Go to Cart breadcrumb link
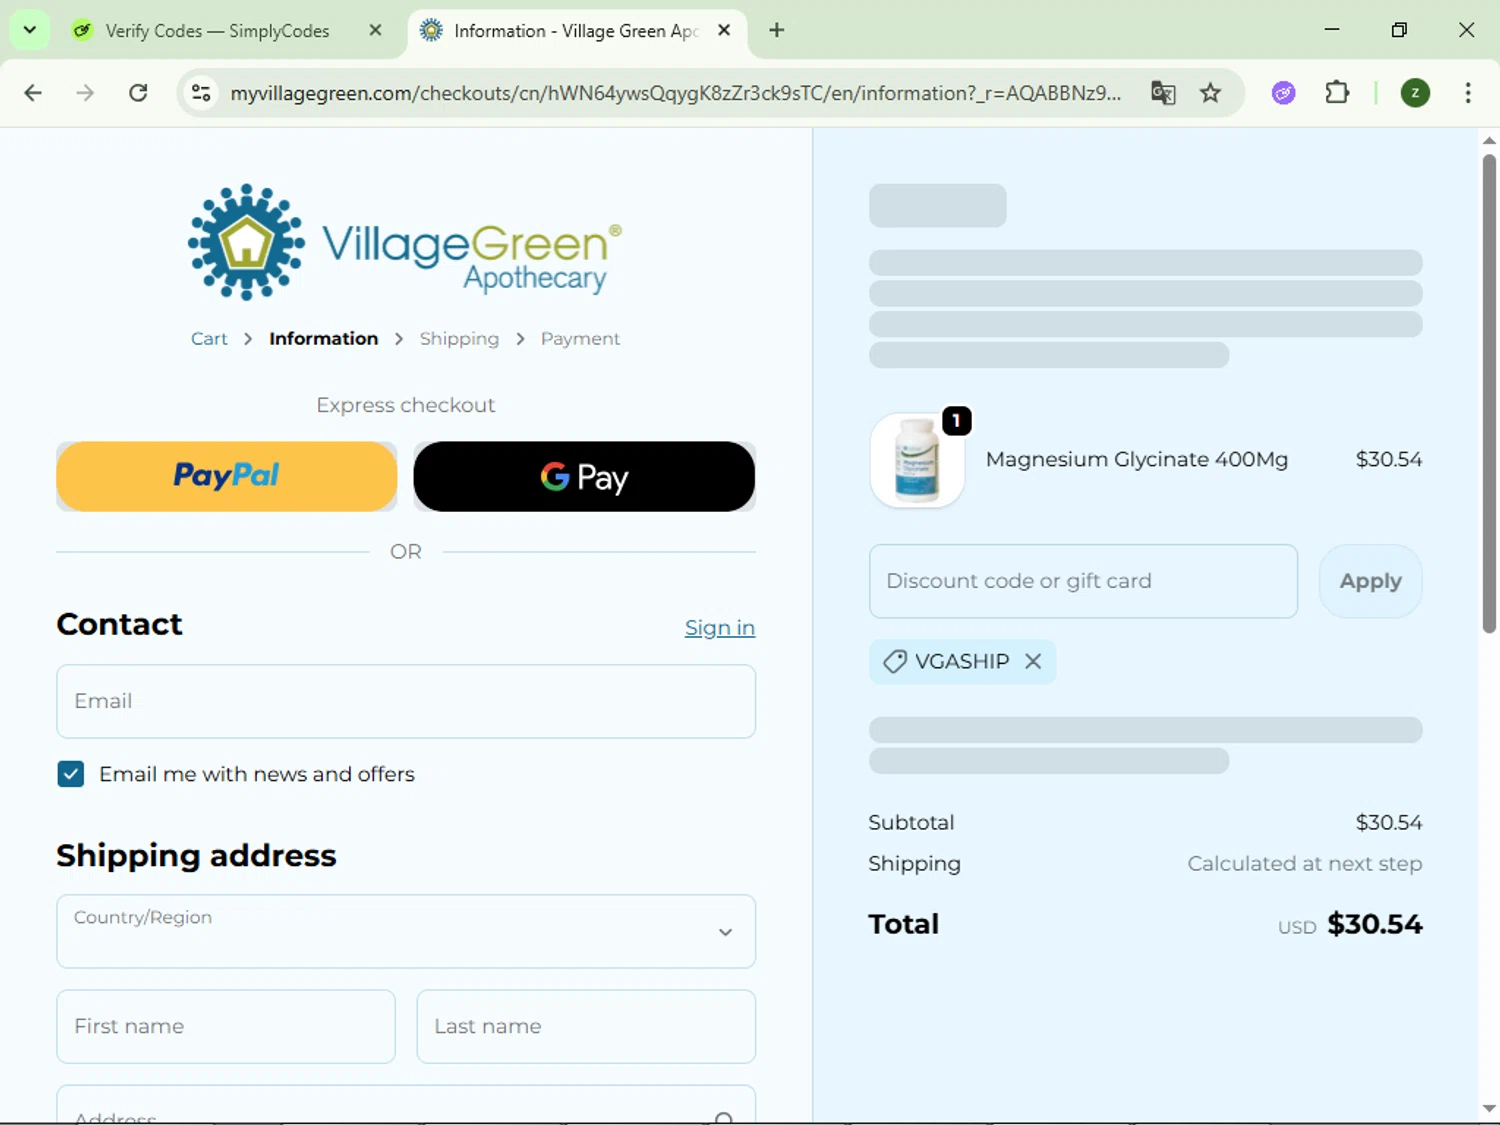 pyautogui.click(x=209, y=339)
